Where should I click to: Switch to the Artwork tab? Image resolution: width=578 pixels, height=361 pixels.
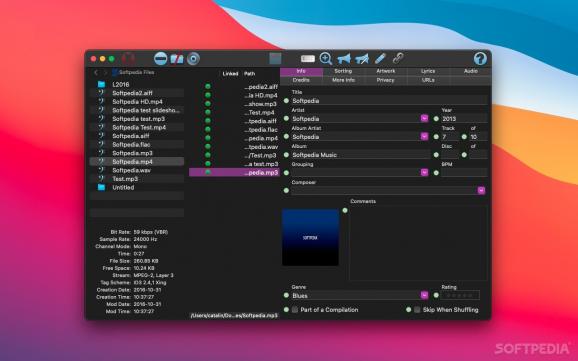386,71
